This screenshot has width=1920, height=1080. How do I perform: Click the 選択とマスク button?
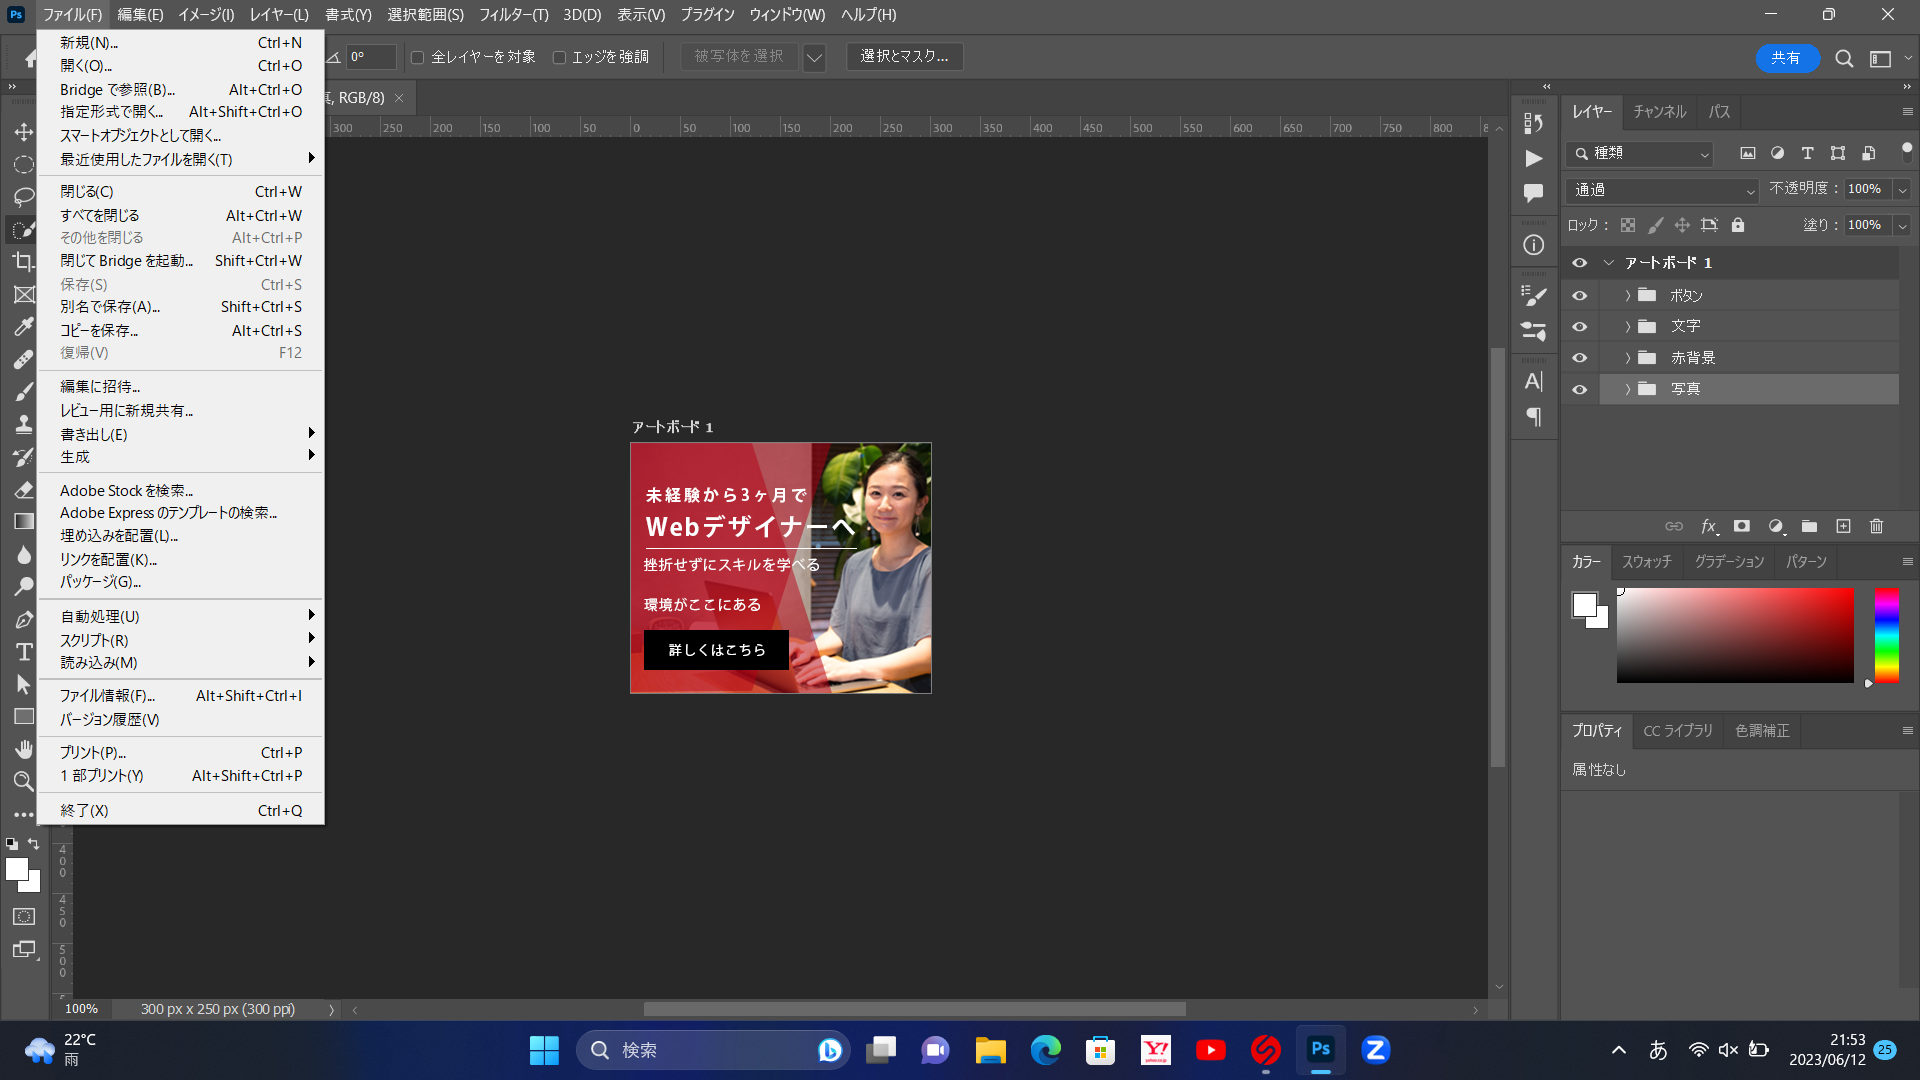pos(904,56)
